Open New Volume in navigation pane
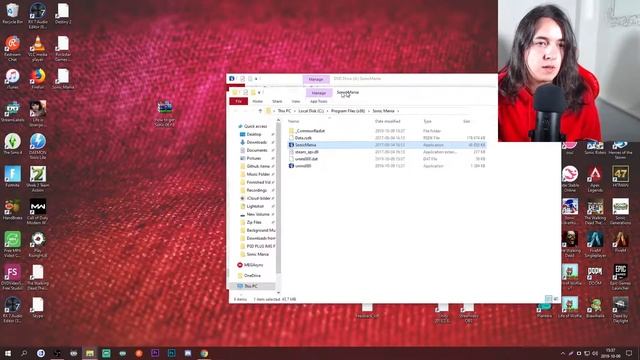The image size is (640, 360). tap(258, 214)
